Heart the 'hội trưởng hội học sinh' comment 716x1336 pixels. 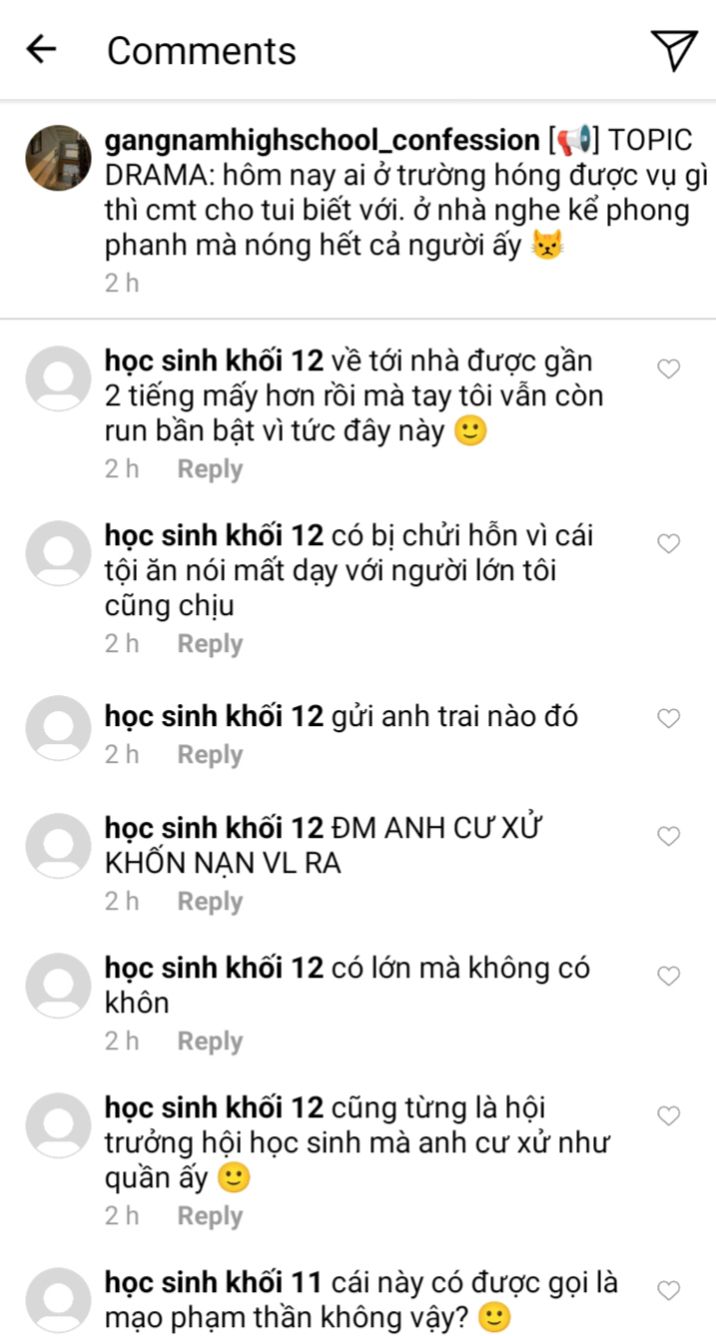pos(668,1116)
